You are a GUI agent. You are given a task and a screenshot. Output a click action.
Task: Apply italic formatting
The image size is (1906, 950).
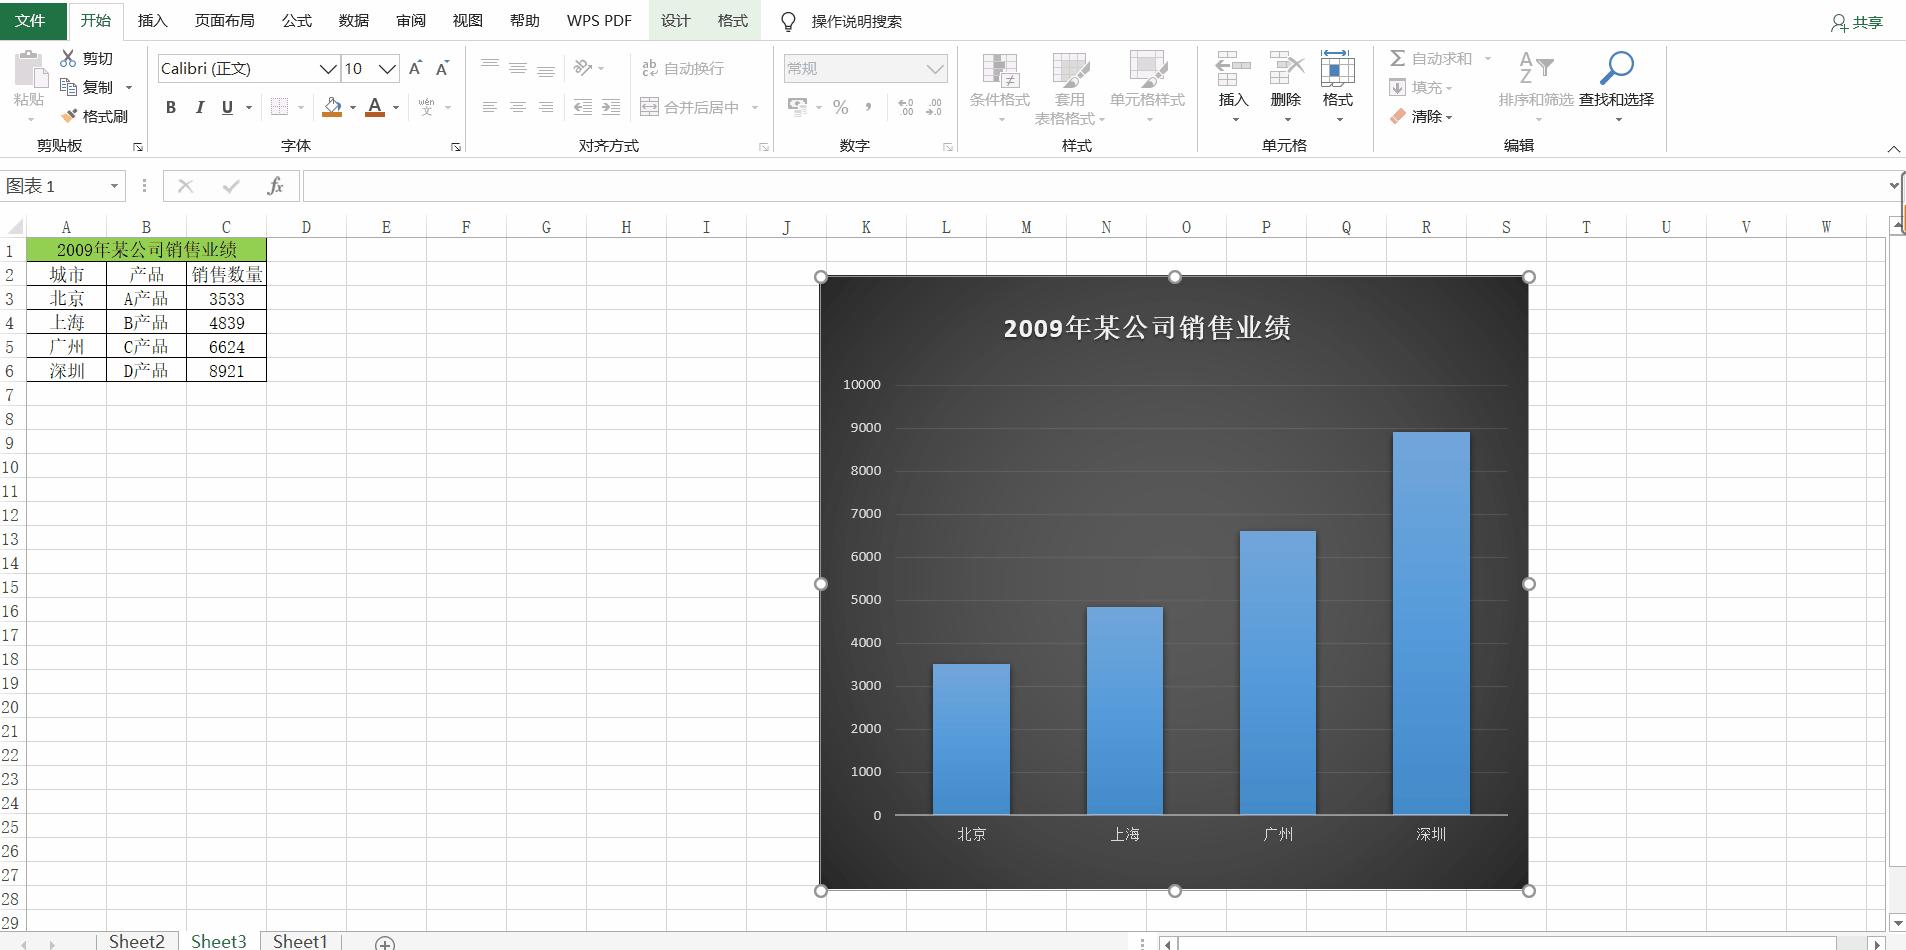[199, 107]
